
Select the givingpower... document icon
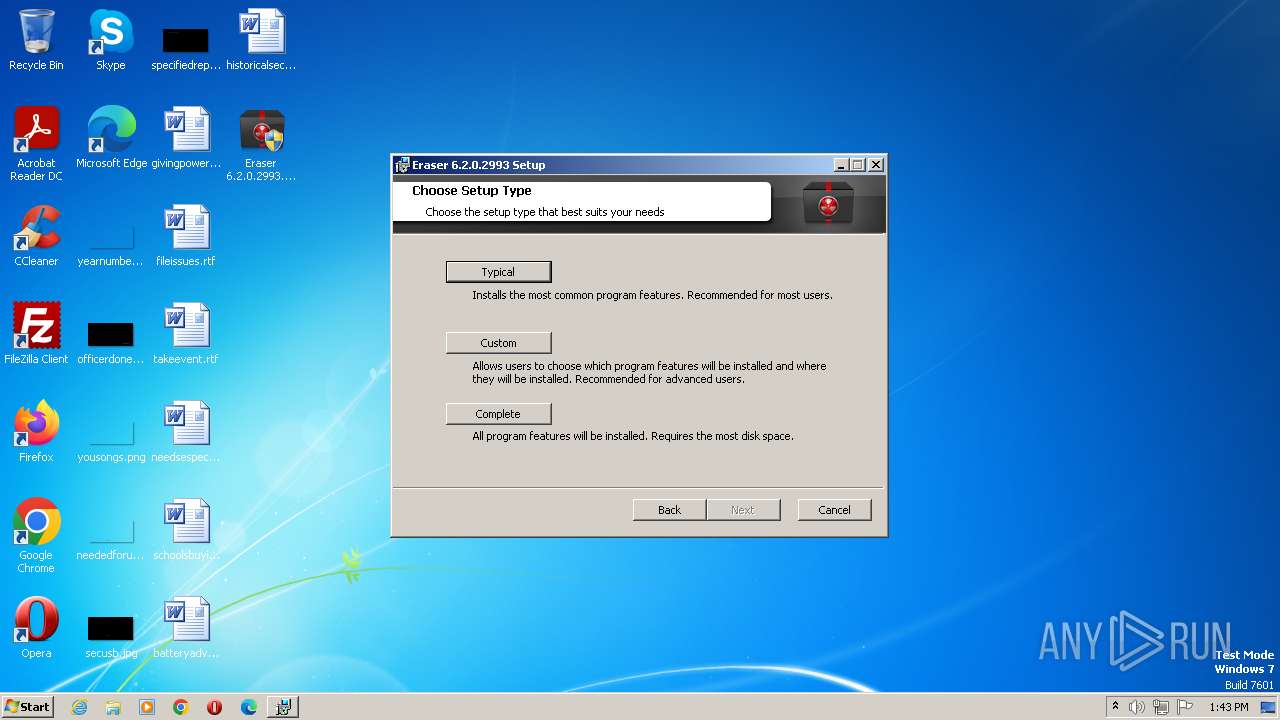186,139
